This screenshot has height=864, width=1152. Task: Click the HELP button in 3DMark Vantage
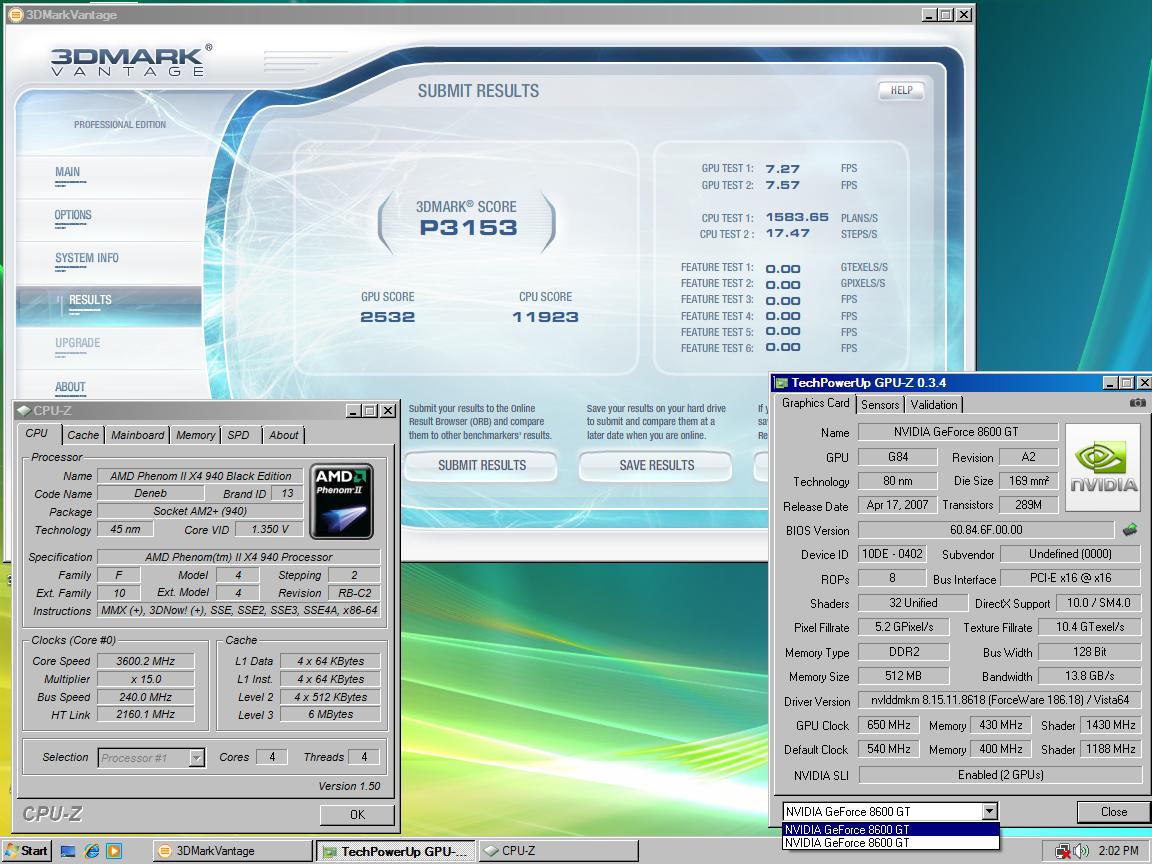click(901, 90)
